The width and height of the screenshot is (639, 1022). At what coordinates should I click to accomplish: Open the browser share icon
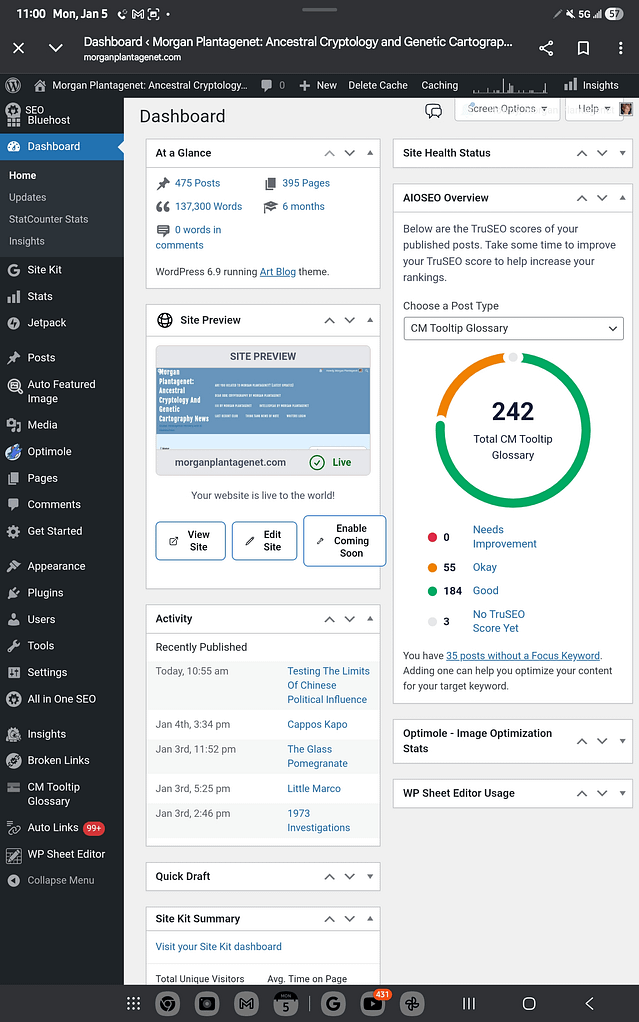click(546, 48)
